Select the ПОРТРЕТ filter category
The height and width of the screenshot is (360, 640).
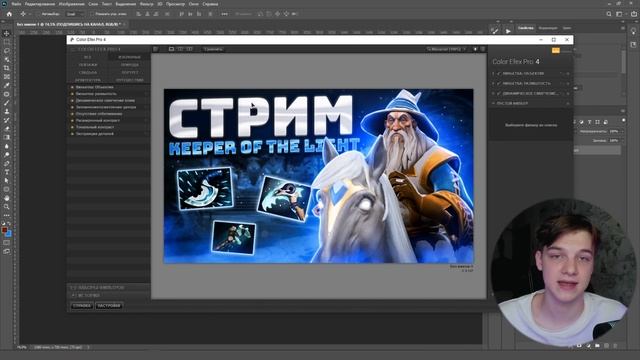point(129,73)
